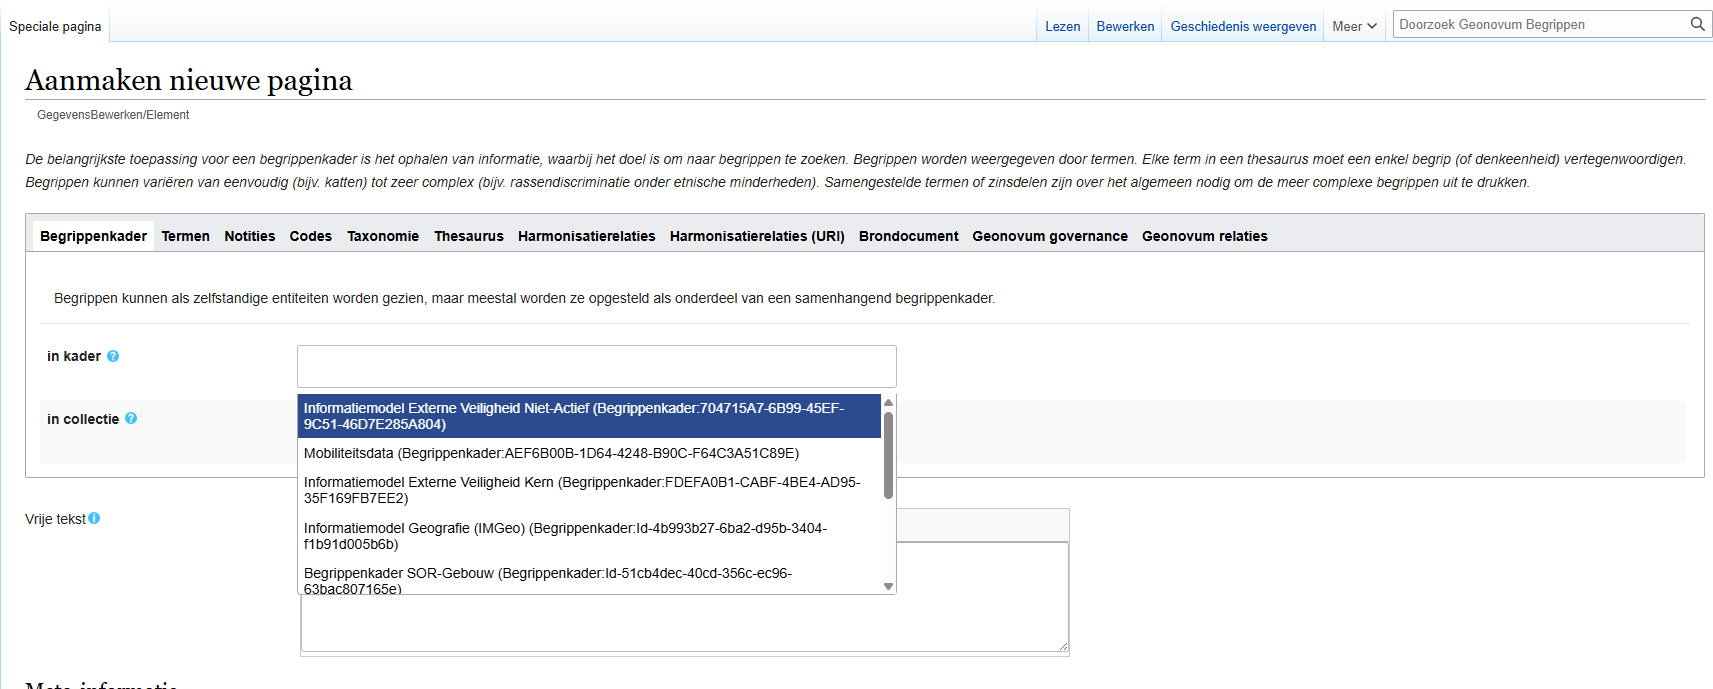Open the Brondocument tab
The height and width of the screenshot is (689, 1713).
click(908, 236)
